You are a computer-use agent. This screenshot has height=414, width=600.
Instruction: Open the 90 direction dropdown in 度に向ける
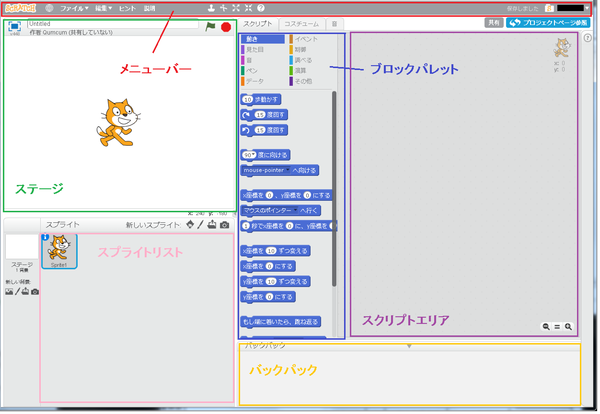click(x=249, y=155)
